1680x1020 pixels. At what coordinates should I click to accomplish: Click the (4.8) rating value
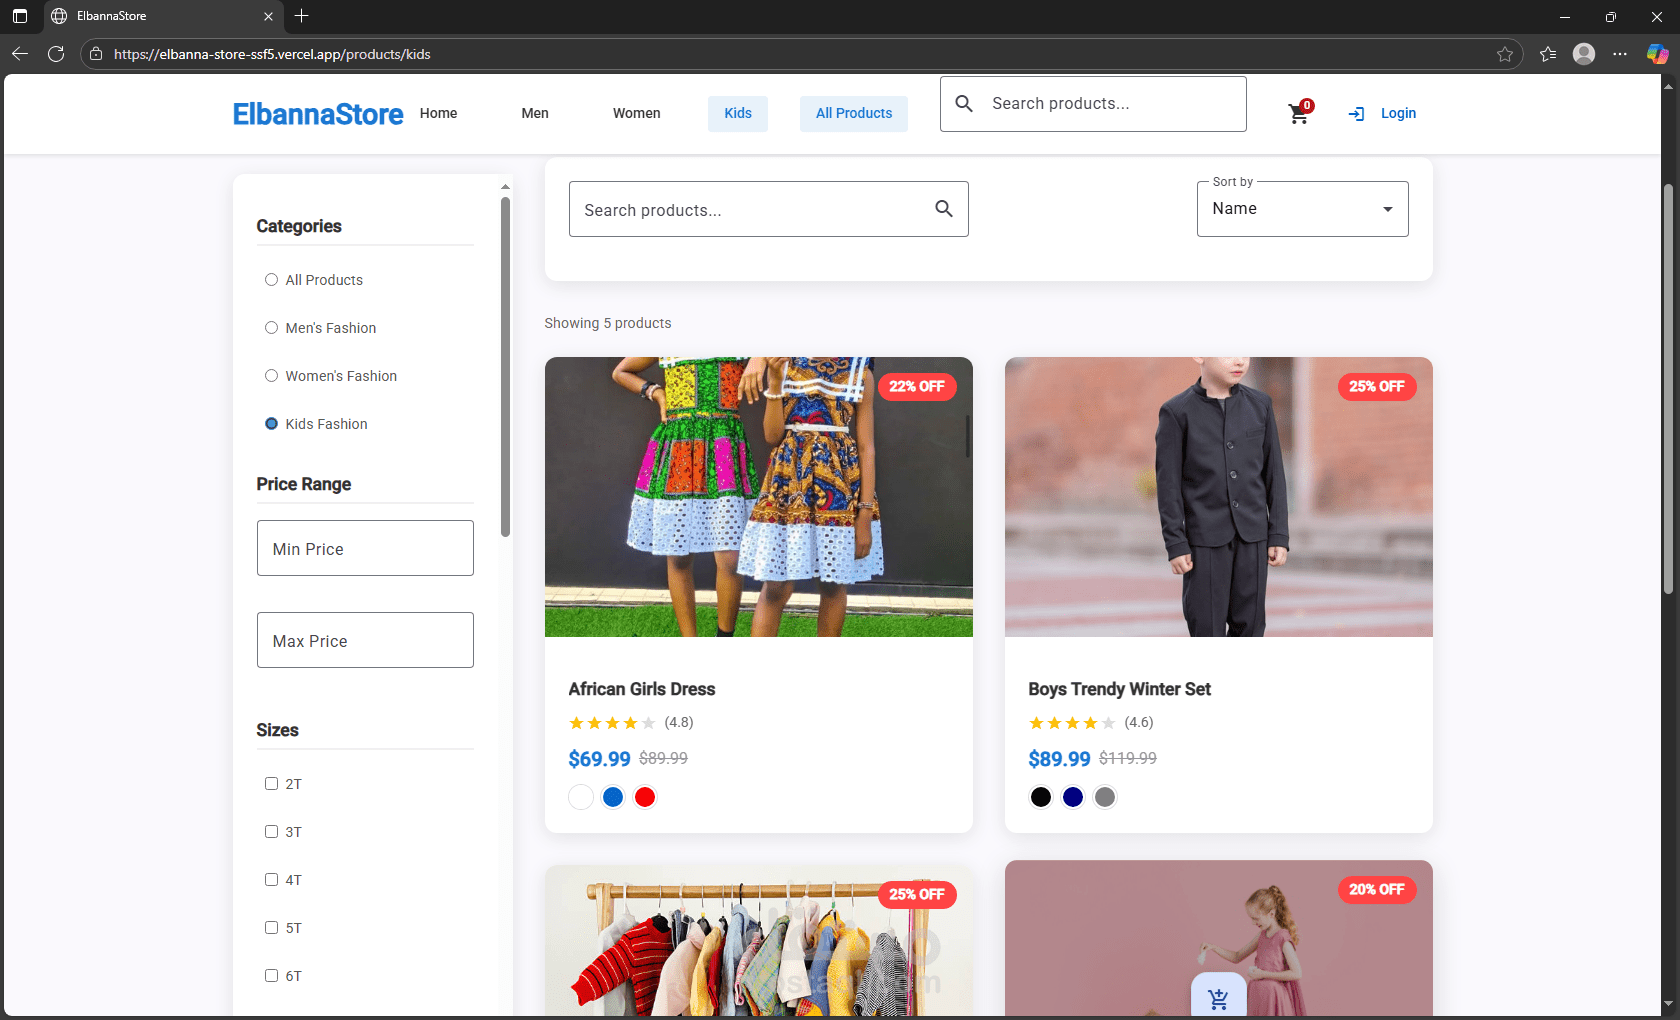tap(679, 722)
